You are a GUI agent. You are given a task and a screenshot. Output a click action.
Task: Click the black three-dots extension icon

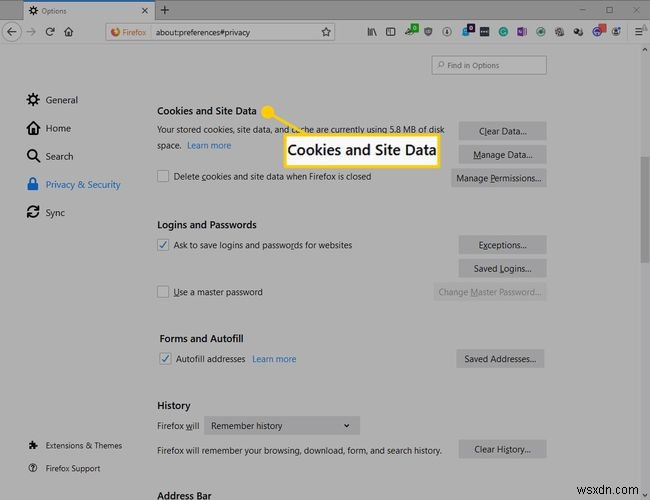pyautogui.click(x=484, y=32)
